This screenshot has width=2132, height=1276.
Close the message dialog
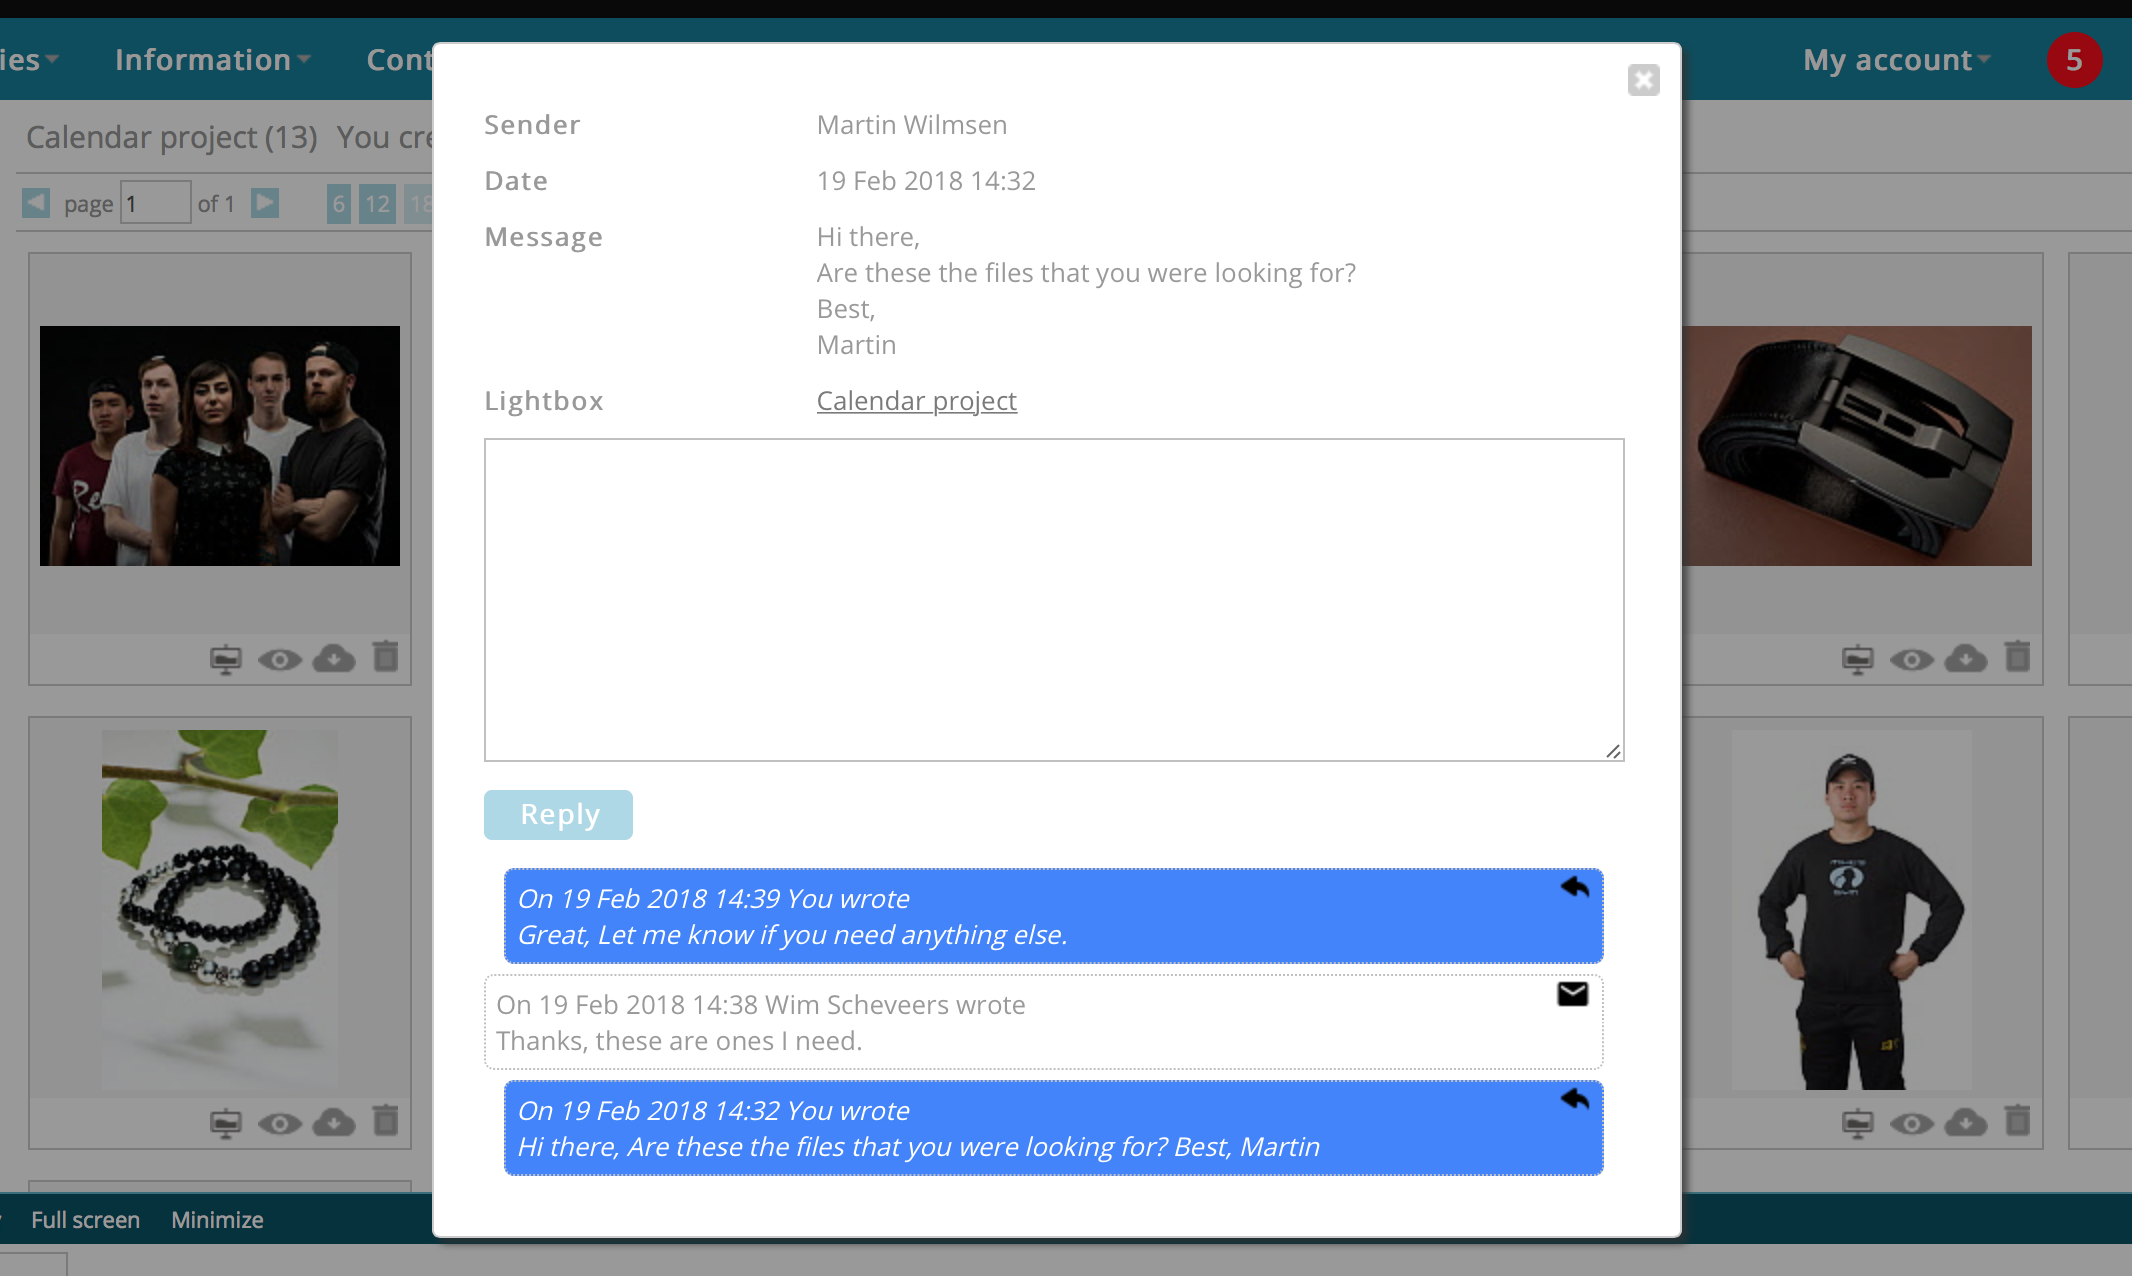[x=1643, y=80]
